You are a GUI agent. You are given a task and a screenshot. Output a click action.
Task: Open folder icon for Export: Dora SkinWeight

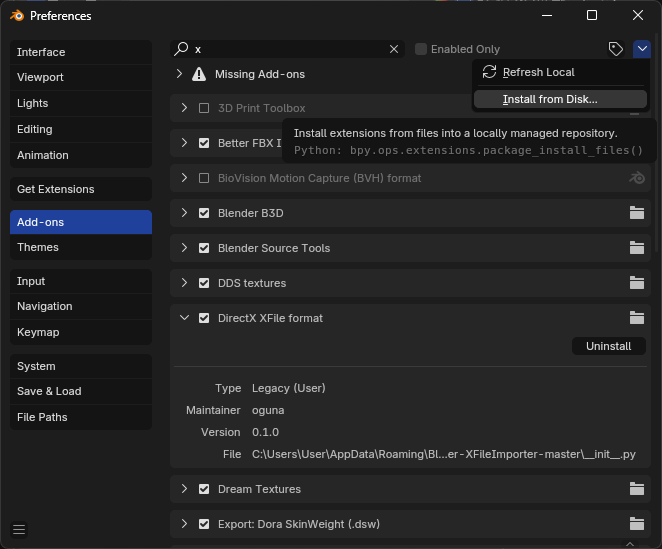coord(637,524)
